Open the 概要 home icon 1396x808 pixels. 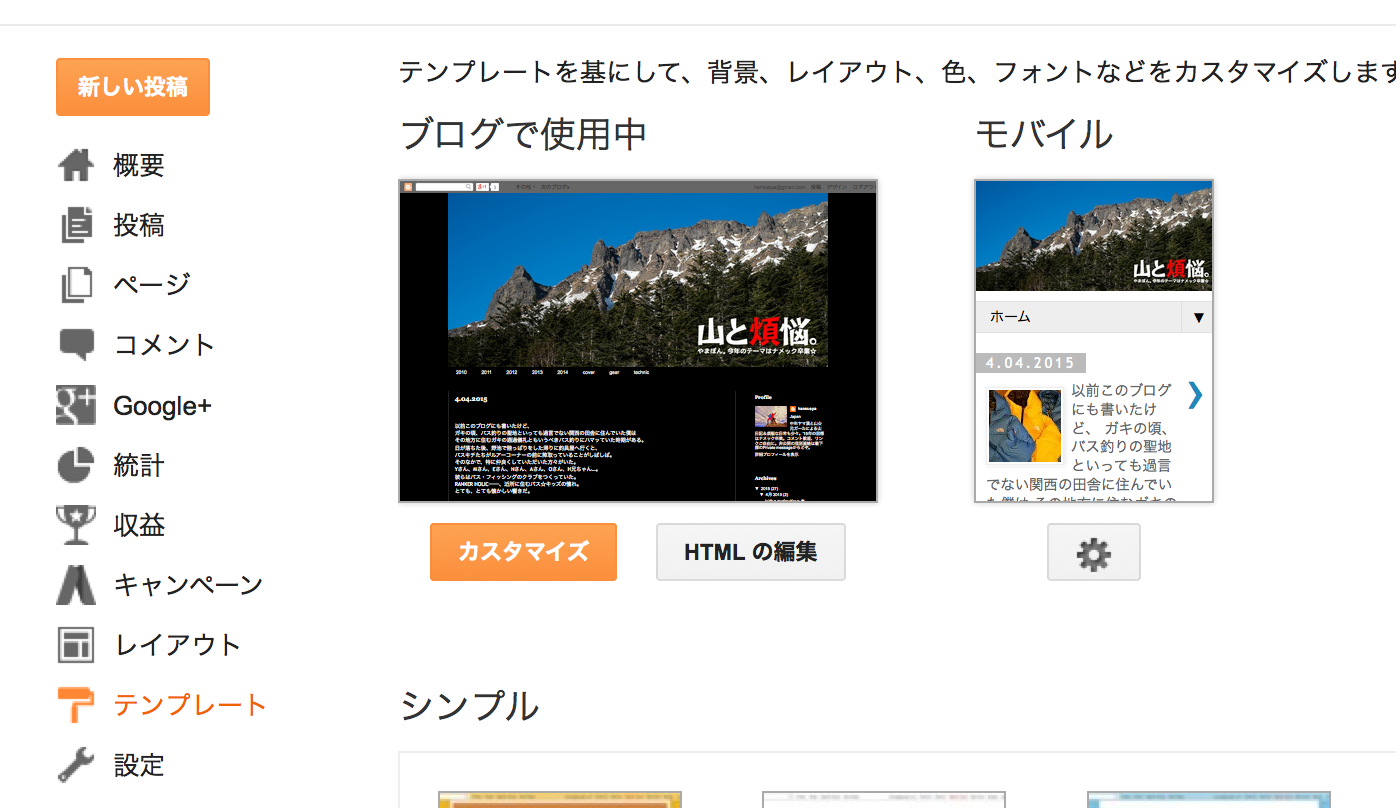click(77, 165)
